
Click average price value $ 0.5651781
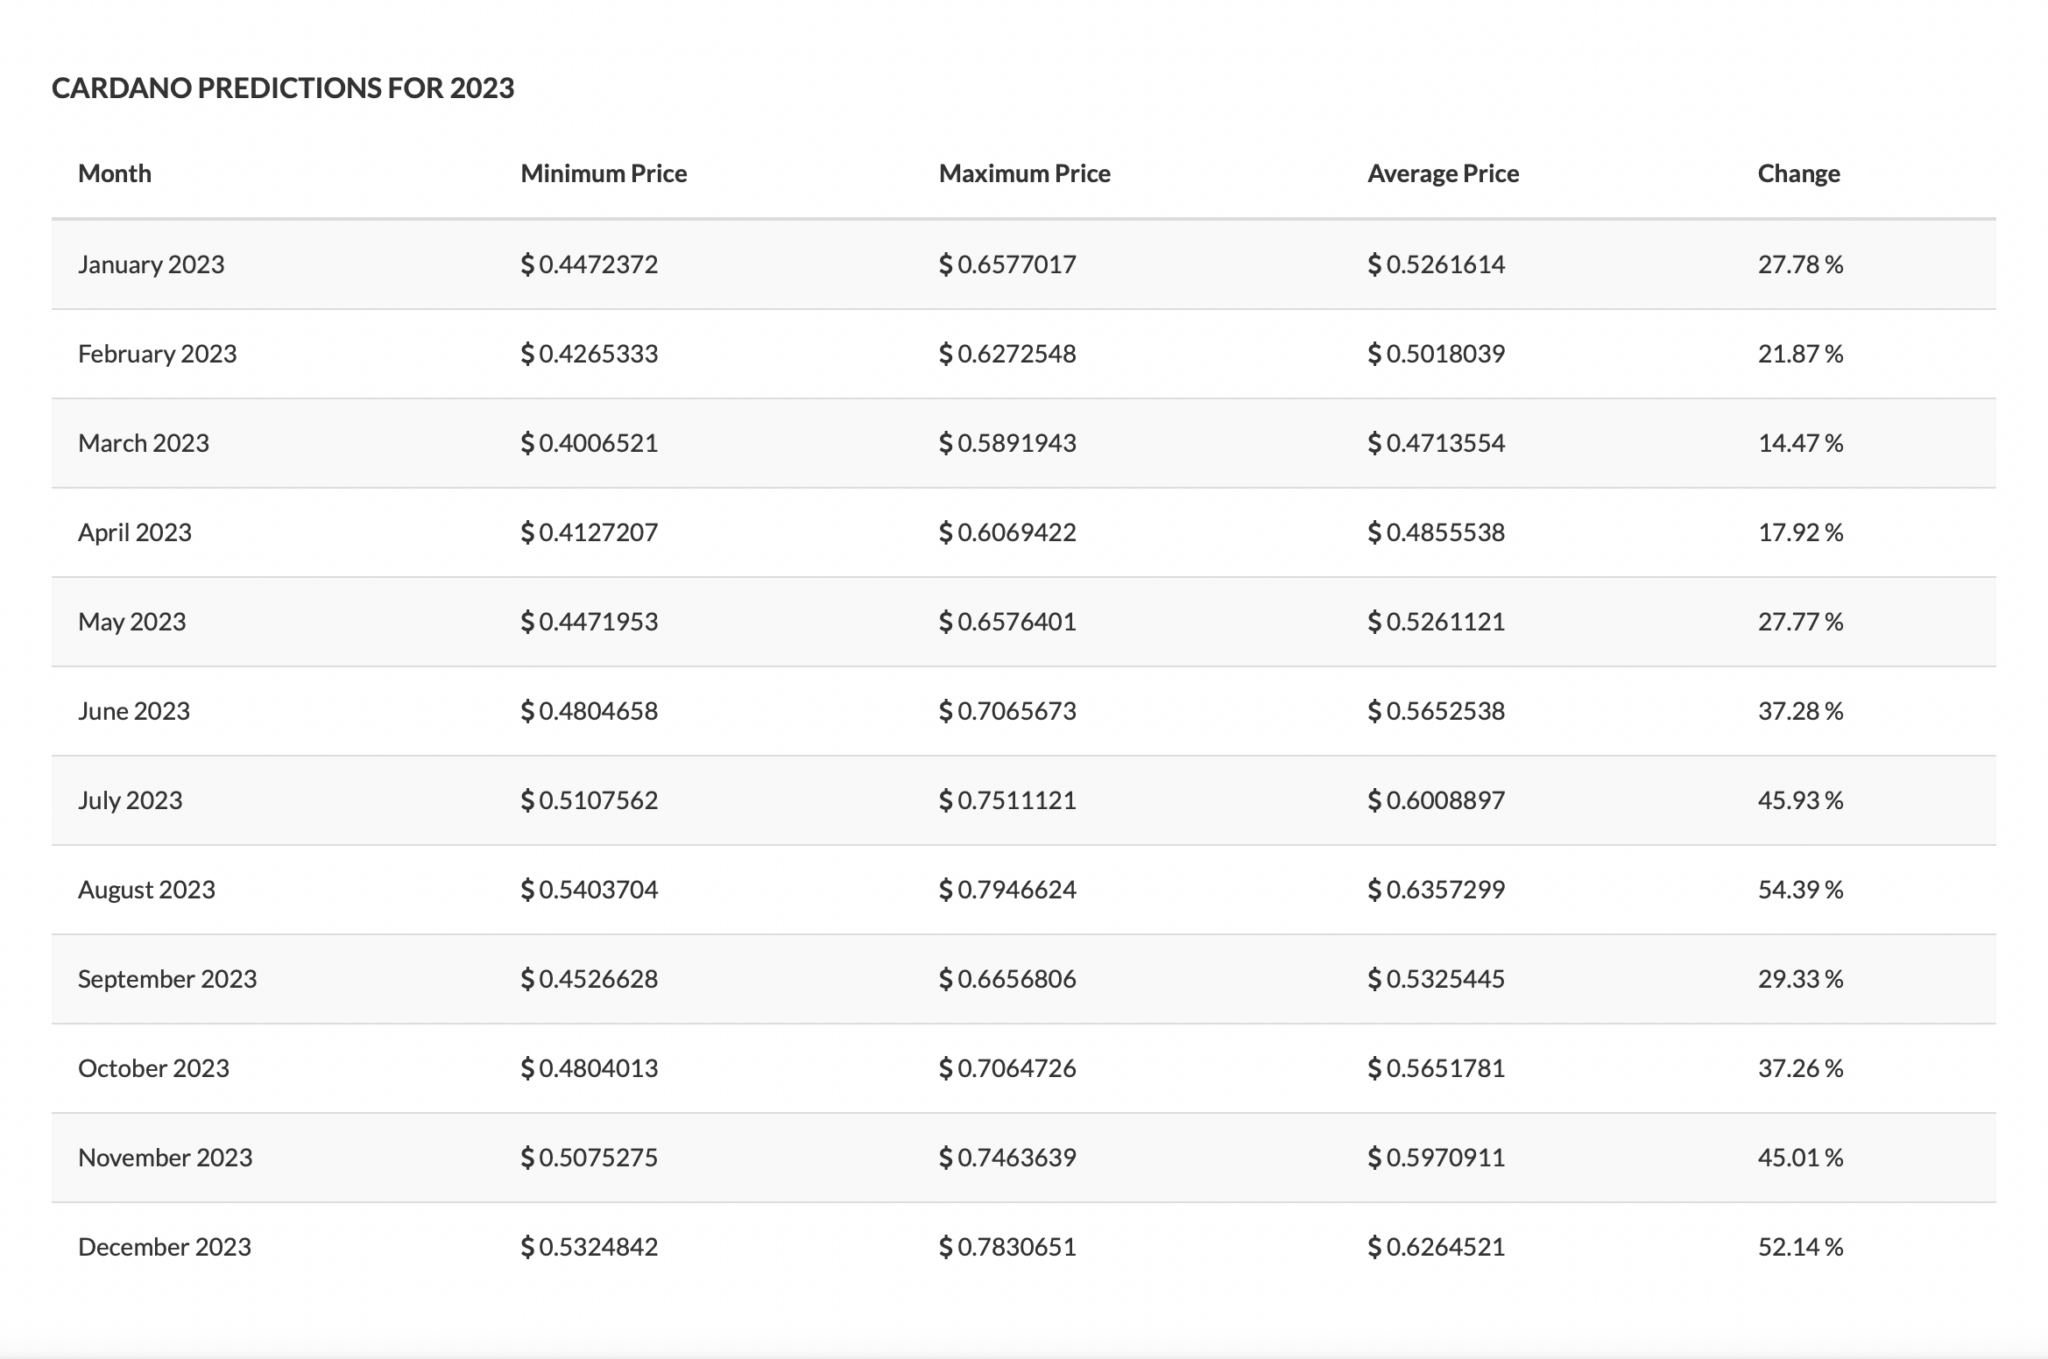(1437, 1068)
